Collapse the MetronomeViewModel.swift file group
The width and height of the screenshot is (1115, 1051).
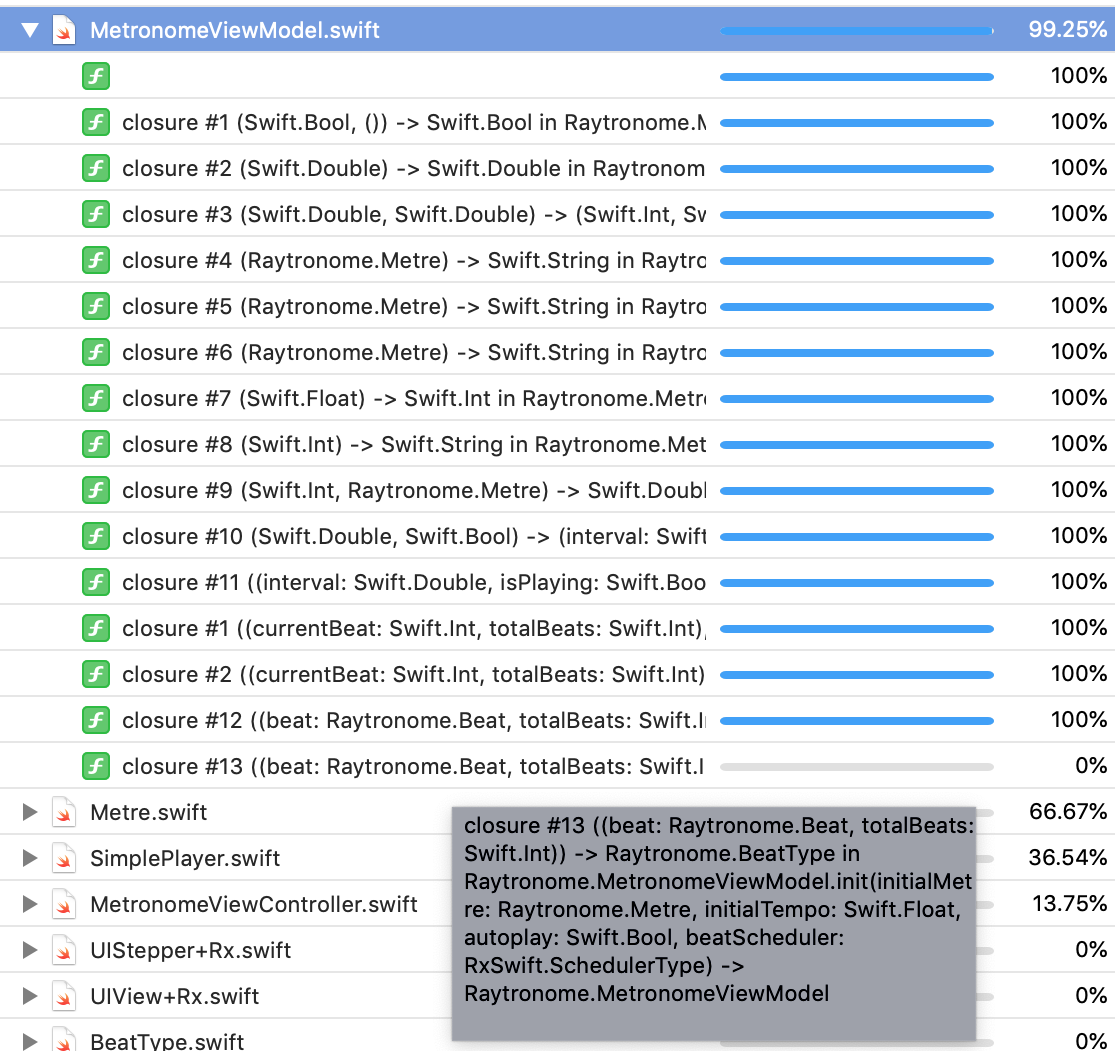30,31
